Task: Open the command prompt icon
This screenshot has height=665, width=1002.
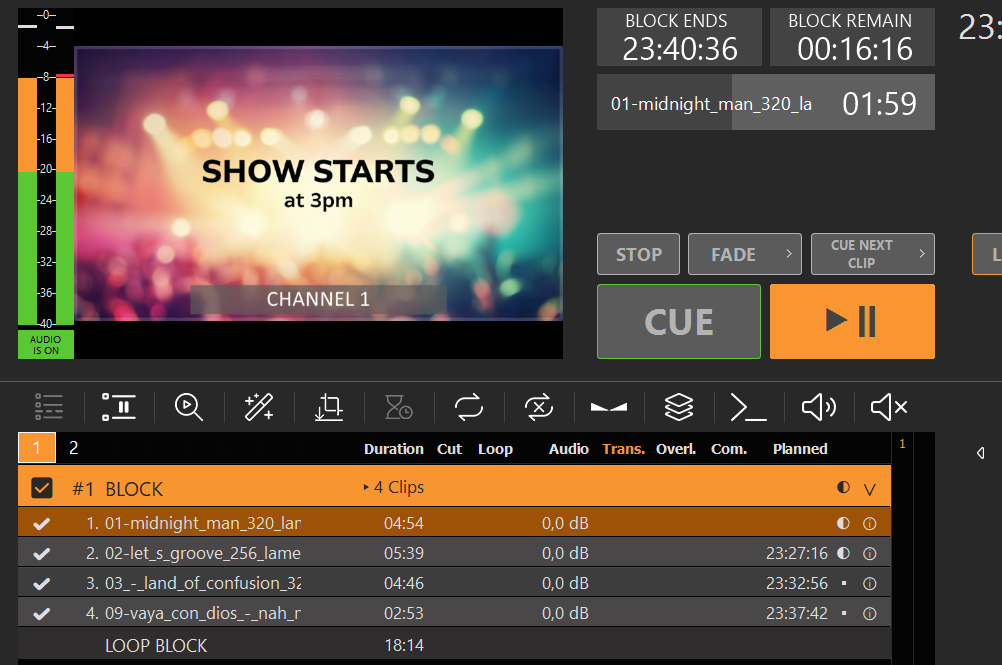Action: [x=749, y=407]
